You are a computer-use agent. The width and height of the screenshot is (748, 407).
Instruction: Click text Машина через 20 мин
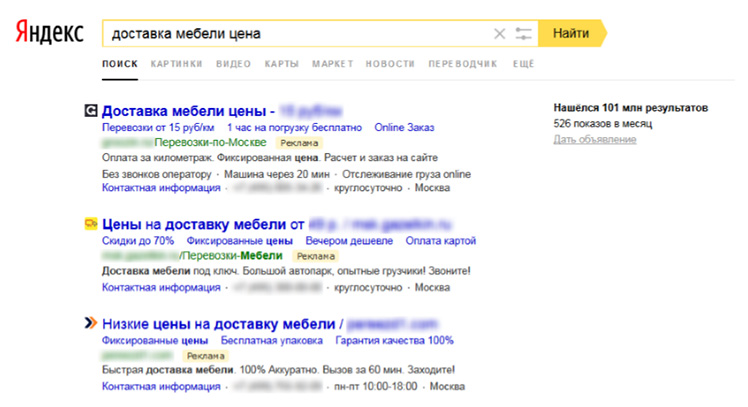(x=277, y=174)
